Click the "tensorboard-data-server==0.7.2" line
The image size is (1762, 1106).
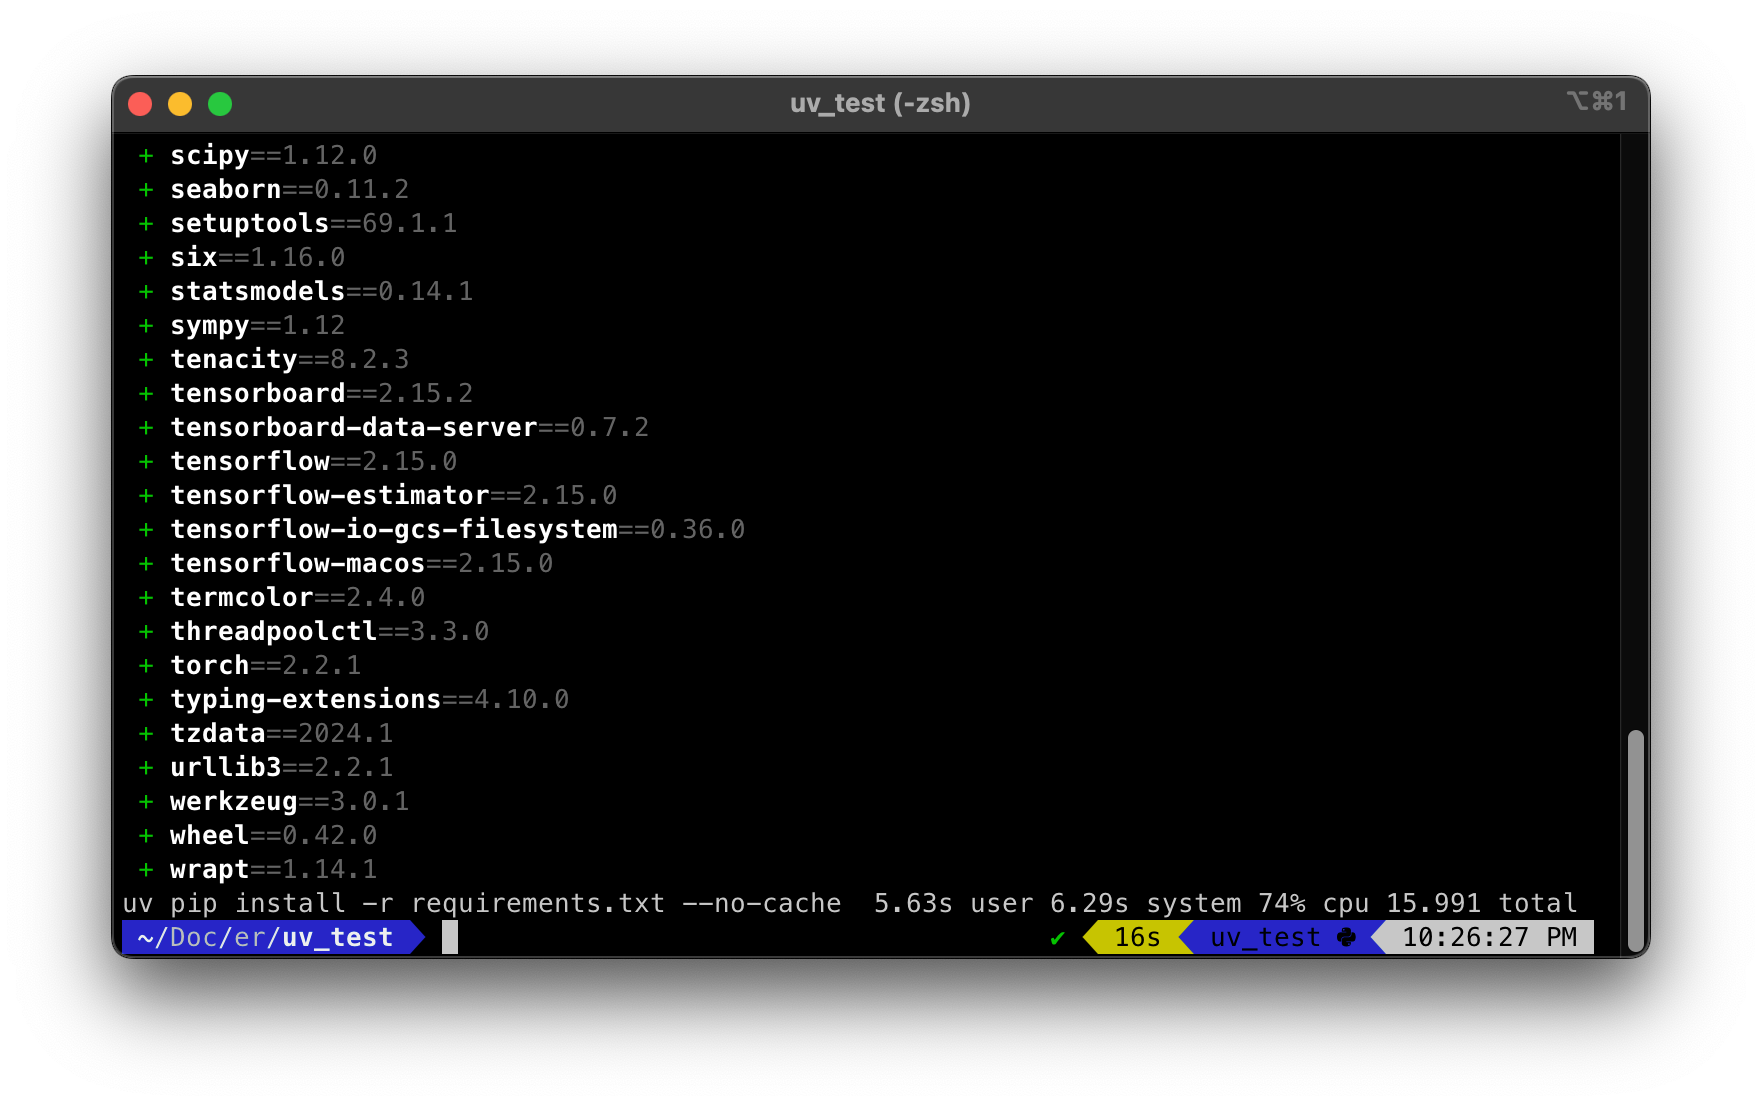(394, 427)
